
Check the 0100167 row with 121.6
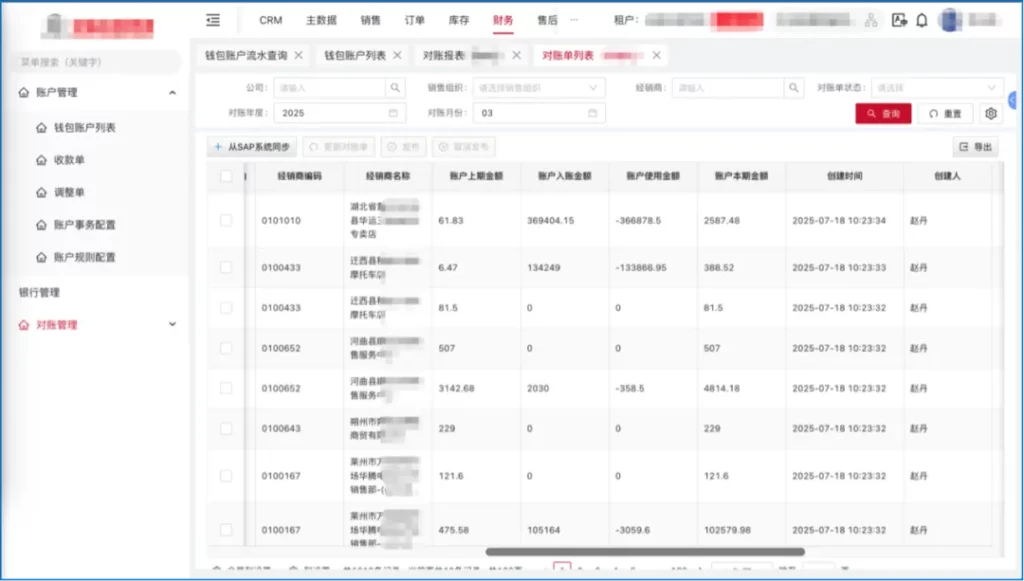[226, 476]
